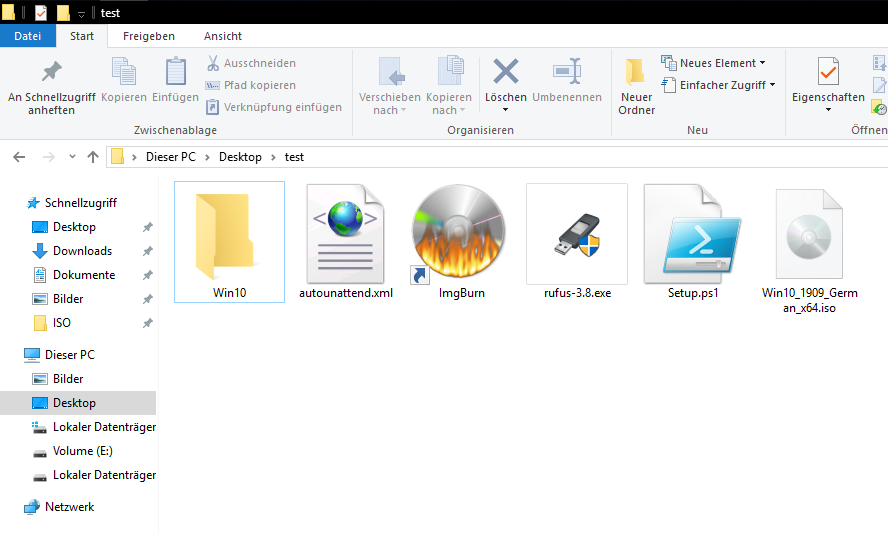888x534 pixels.
Task: Click quick access toolbar properties checkmark icon
Action: click(x=41, y=12)
